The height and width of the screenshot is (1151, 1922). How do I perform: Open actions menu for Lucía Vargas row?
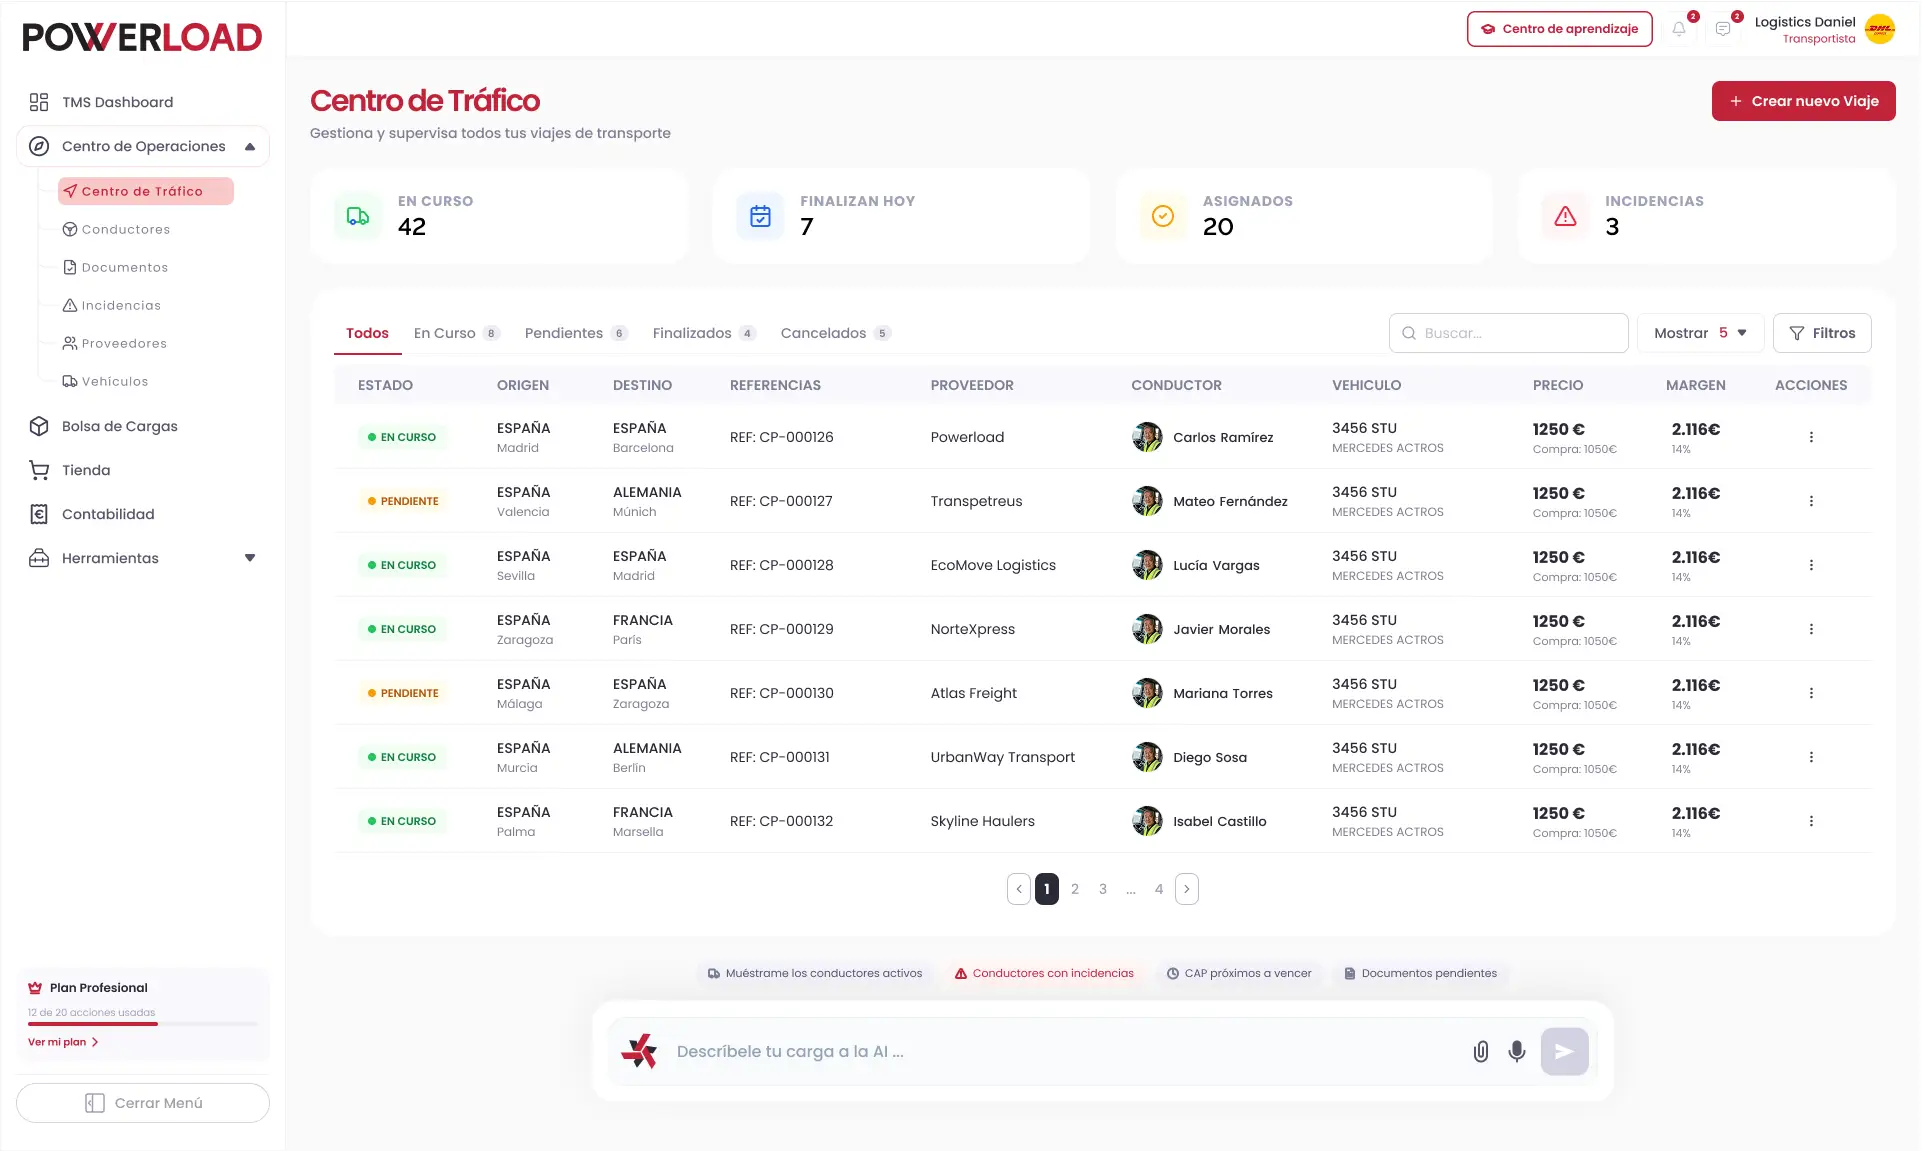point(1811,565)
